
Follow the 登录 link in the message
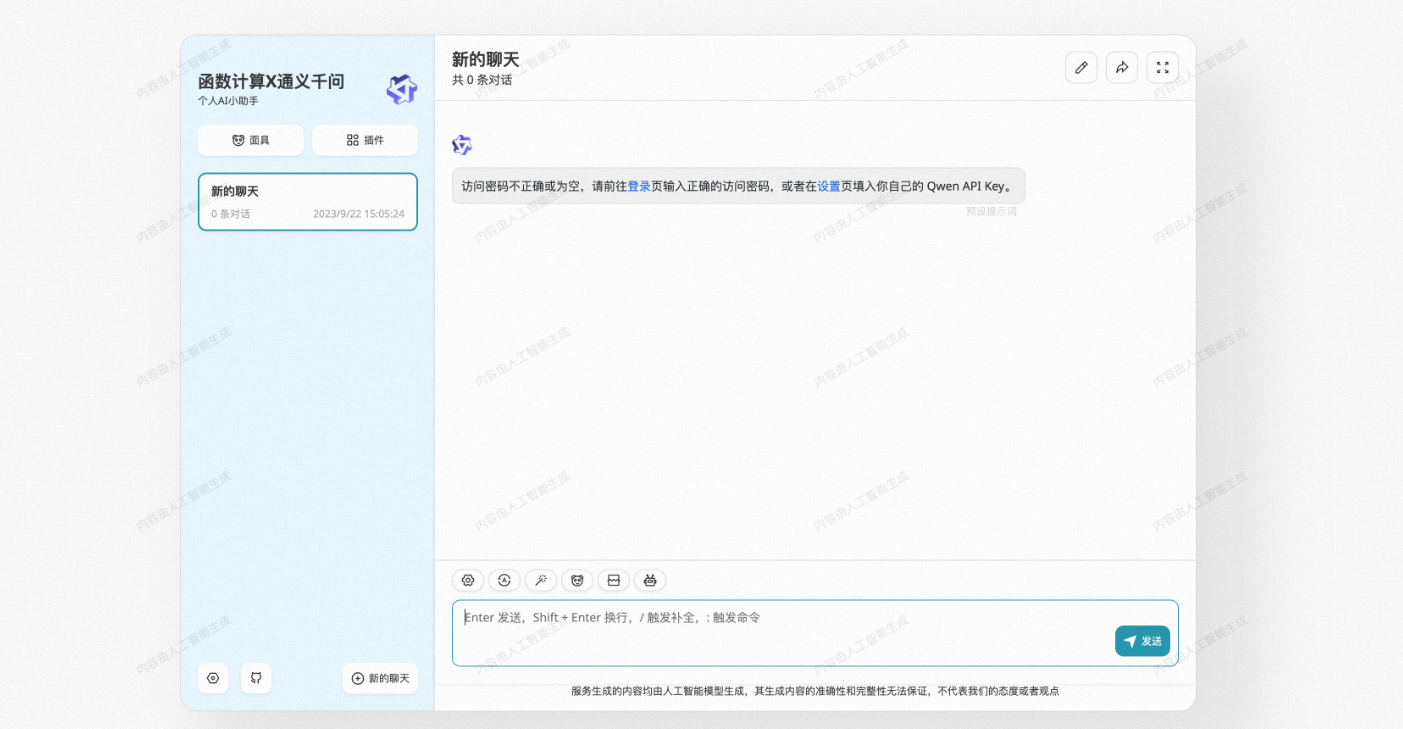(639, 186)
